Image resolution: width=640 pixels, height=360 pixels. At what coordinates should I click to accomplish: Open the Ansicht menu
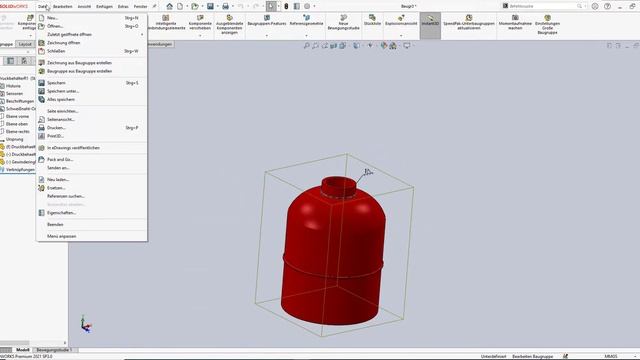(x=84, y=7)
